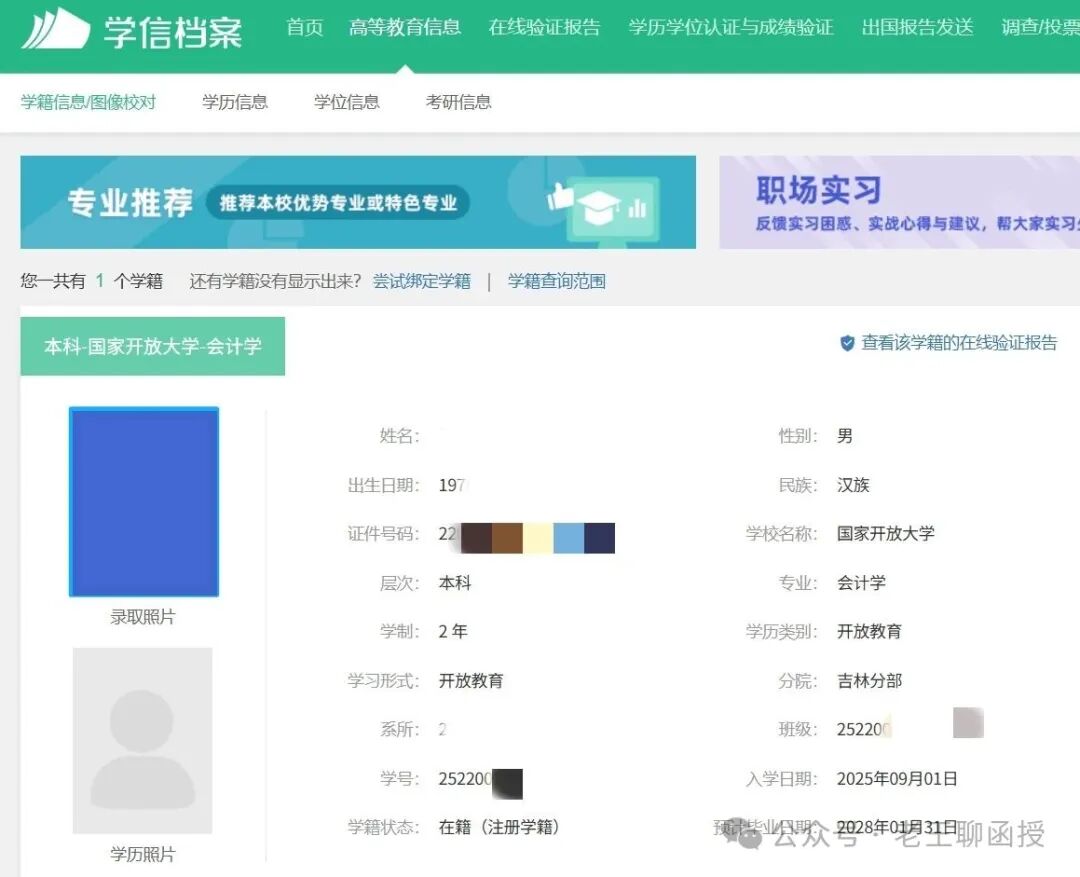
Task: Open 学历学位认证与成绩验证 menu
Action: (731, 27)
